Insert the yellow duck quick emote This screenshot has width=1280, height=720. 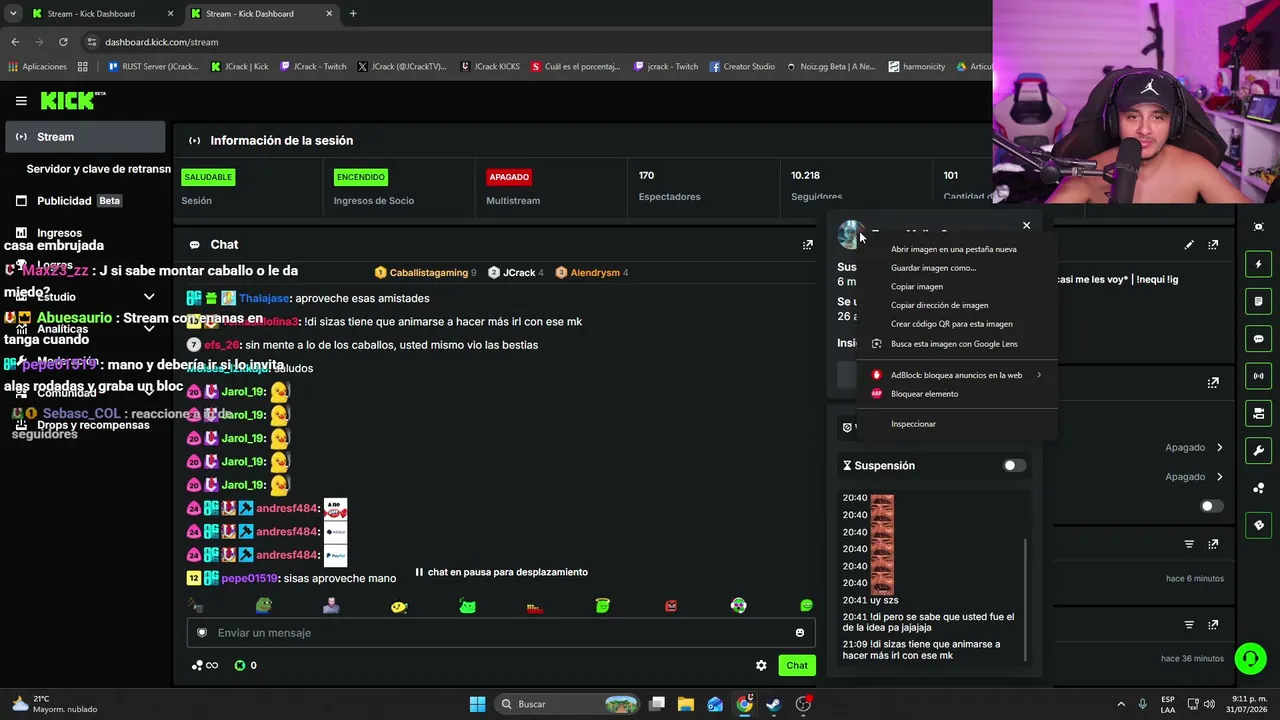tap(399, 606)
